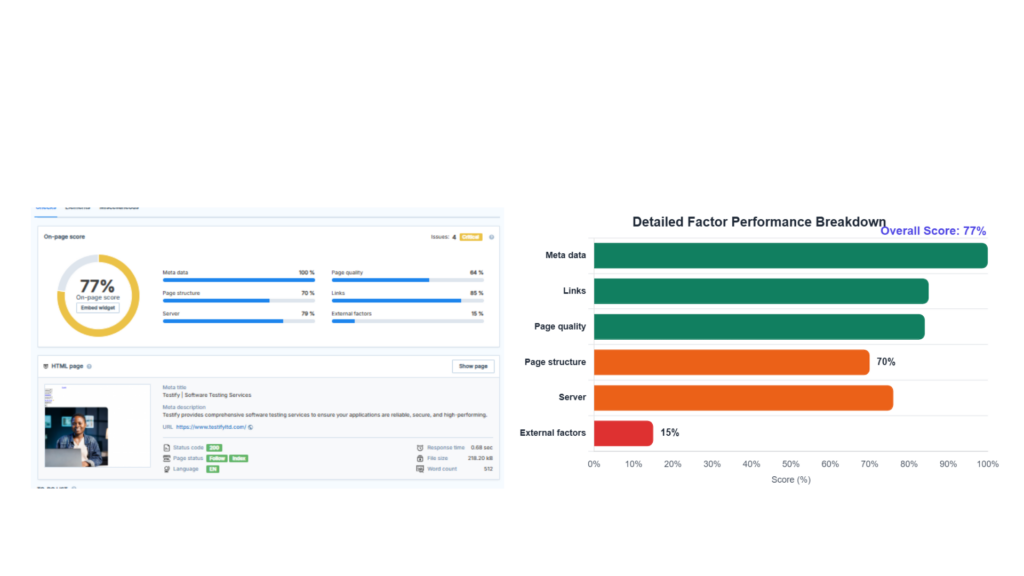Click the info icon beside the Critical issues badge
Image resolution: width=1024 pixels, height=576 pixels.
pyautogui.click(x=493, y=236)
